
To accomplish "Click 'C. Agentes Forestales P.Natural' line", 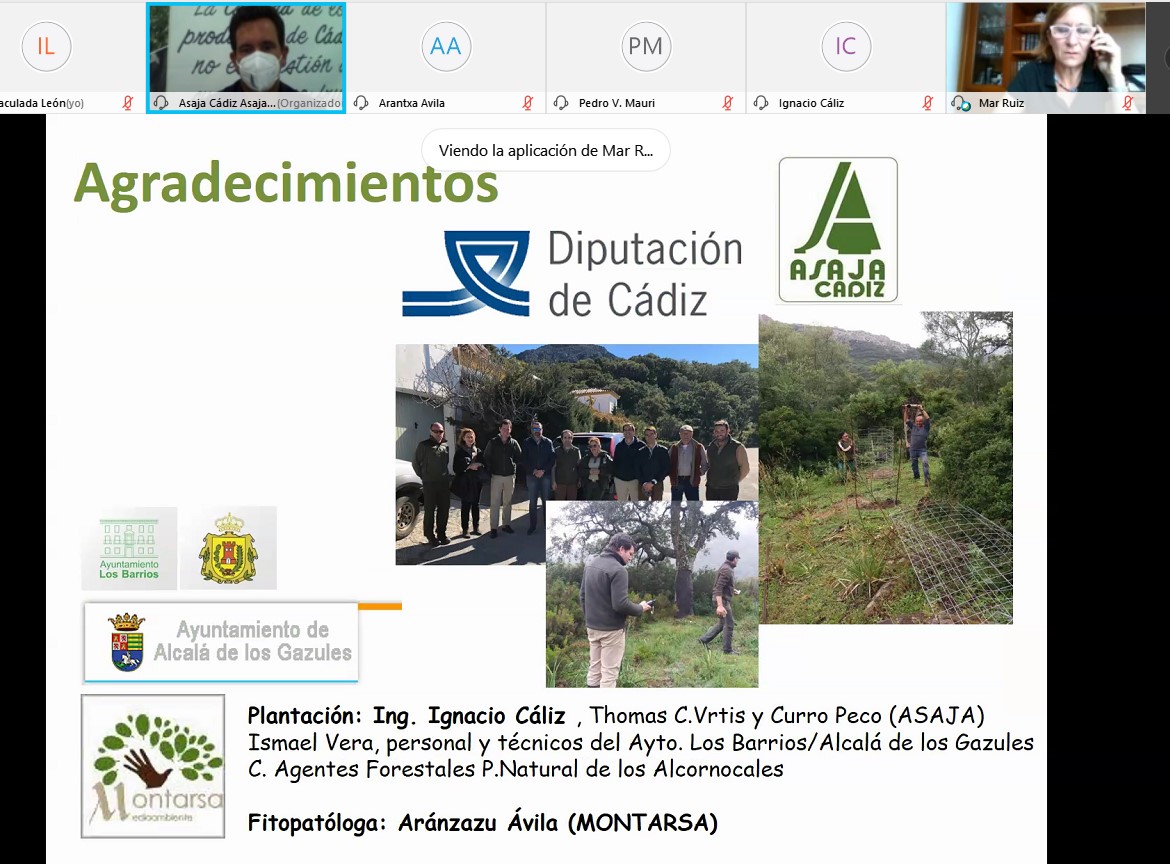I will pos(516,769).
